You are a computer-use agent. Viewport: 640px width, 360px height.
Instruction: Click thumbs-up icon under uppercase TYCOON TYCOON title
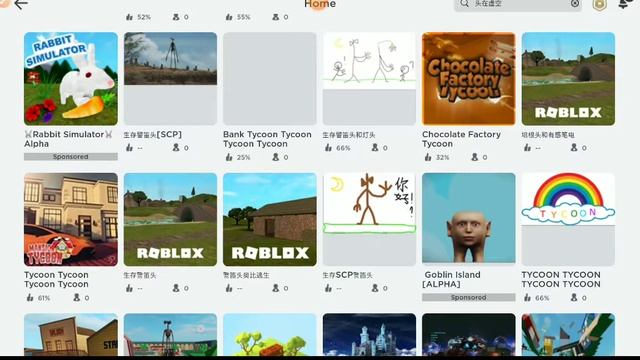527,298
